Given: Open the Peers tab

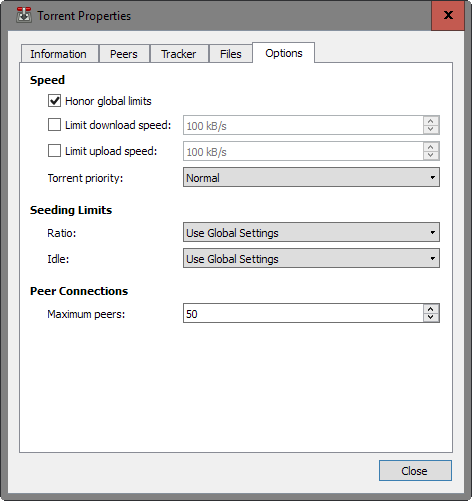Looking at the screenshot, I should [x=124, y=54].
